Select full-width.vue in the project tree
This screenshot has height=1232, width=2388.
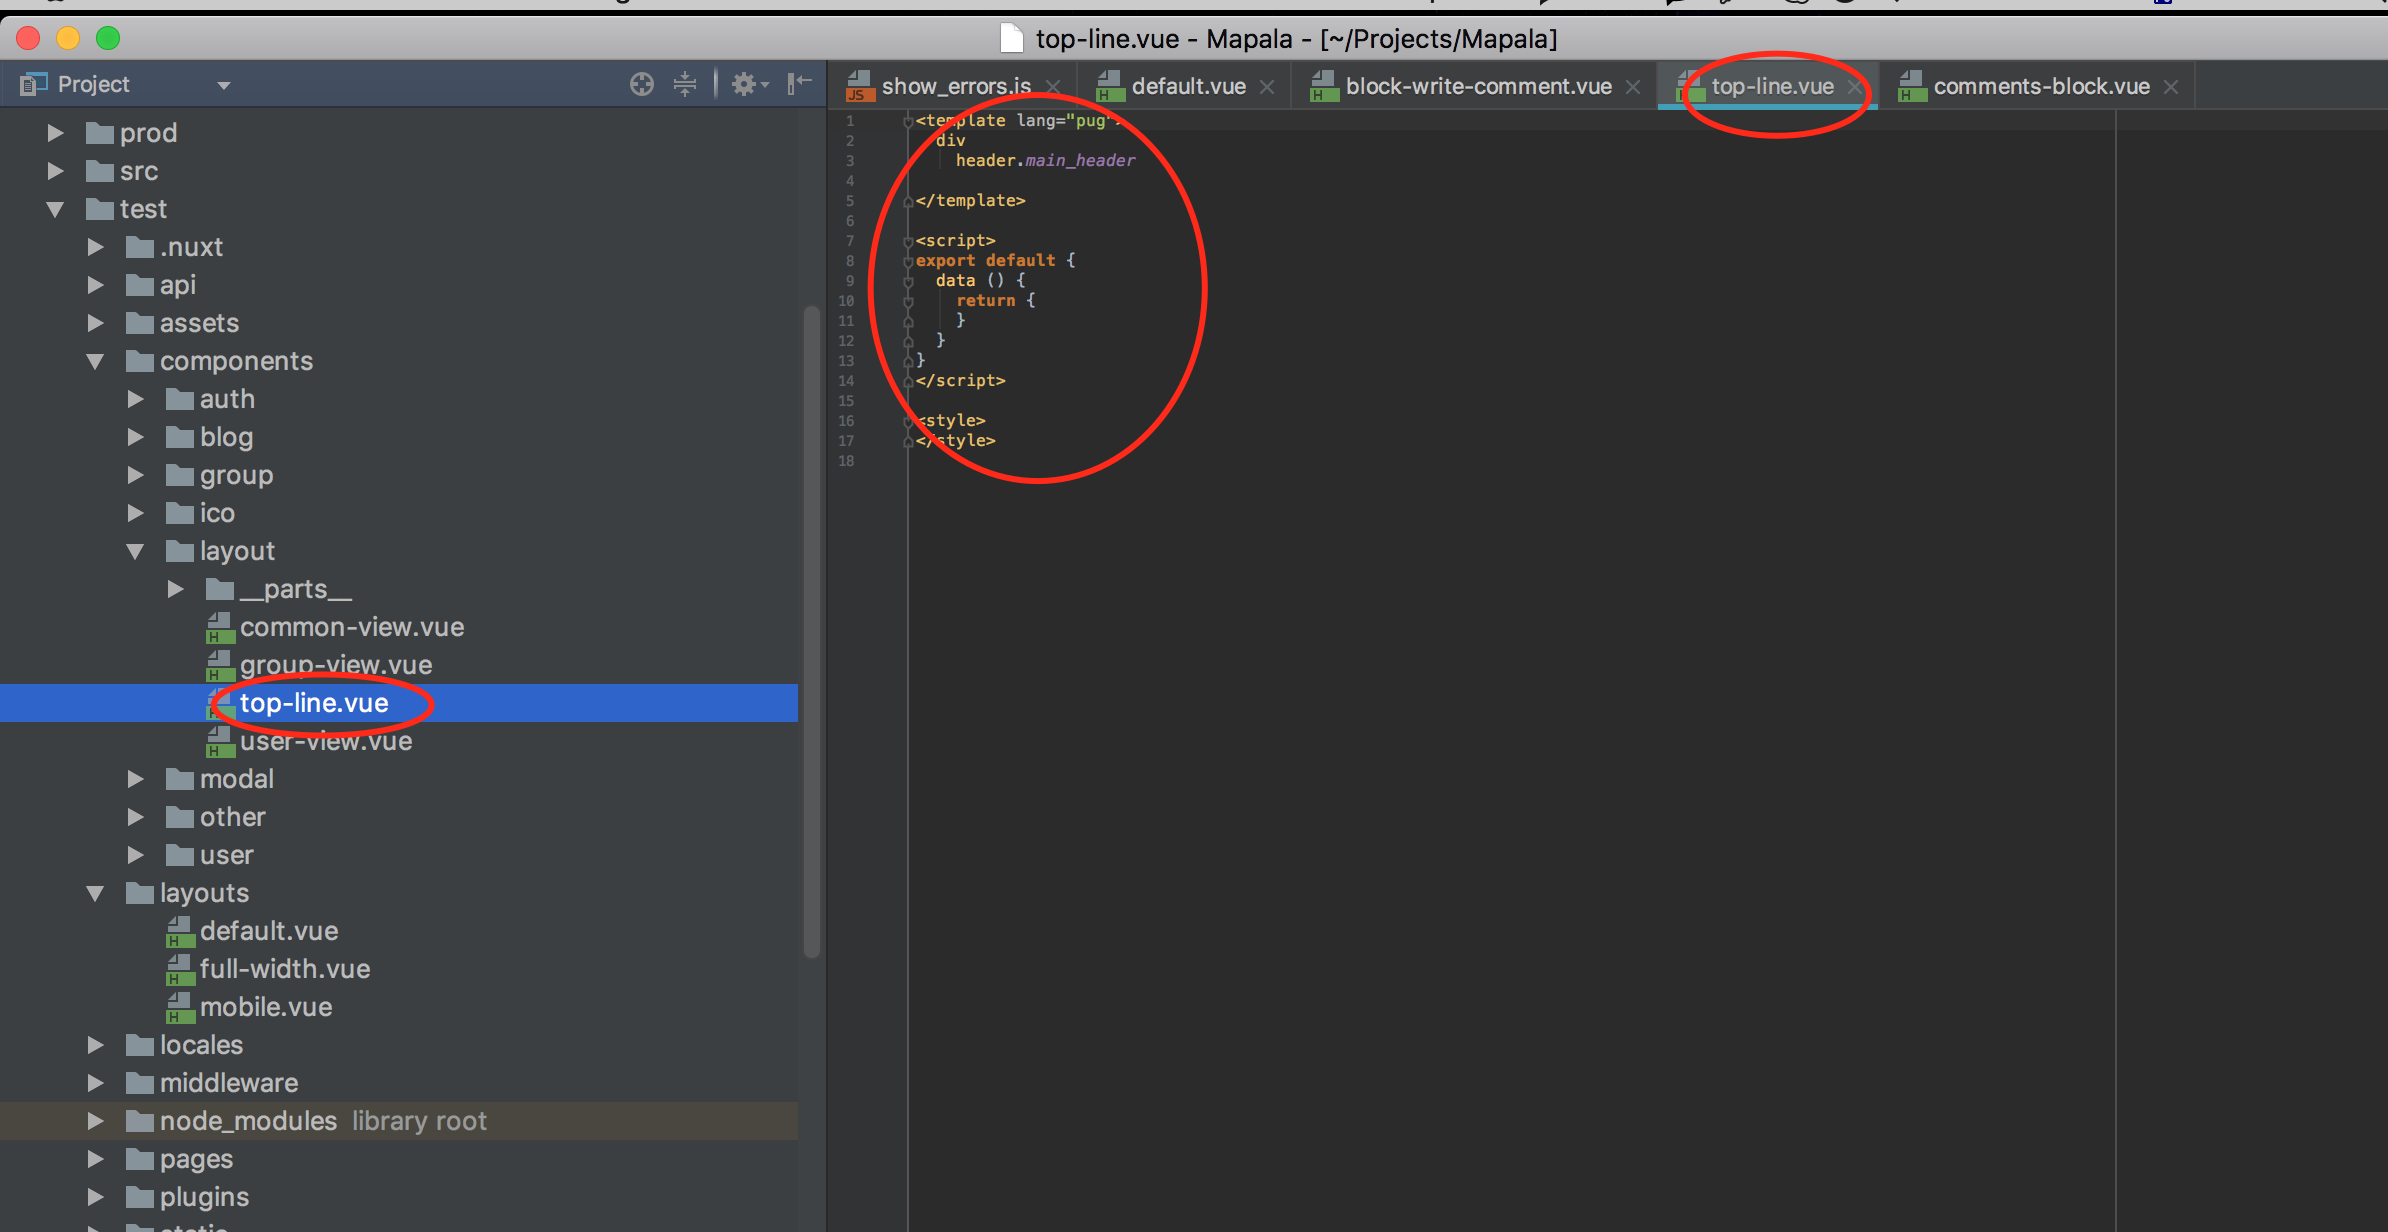285,969
